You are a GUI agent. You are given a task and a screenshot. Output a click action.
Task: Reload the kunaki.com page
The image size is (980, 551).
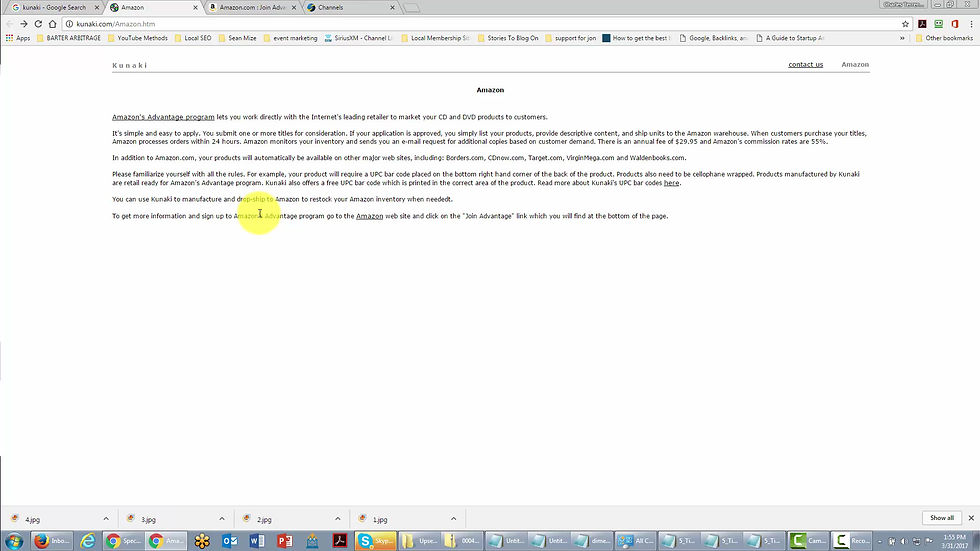pyautogui.click(x=38, y=24)
